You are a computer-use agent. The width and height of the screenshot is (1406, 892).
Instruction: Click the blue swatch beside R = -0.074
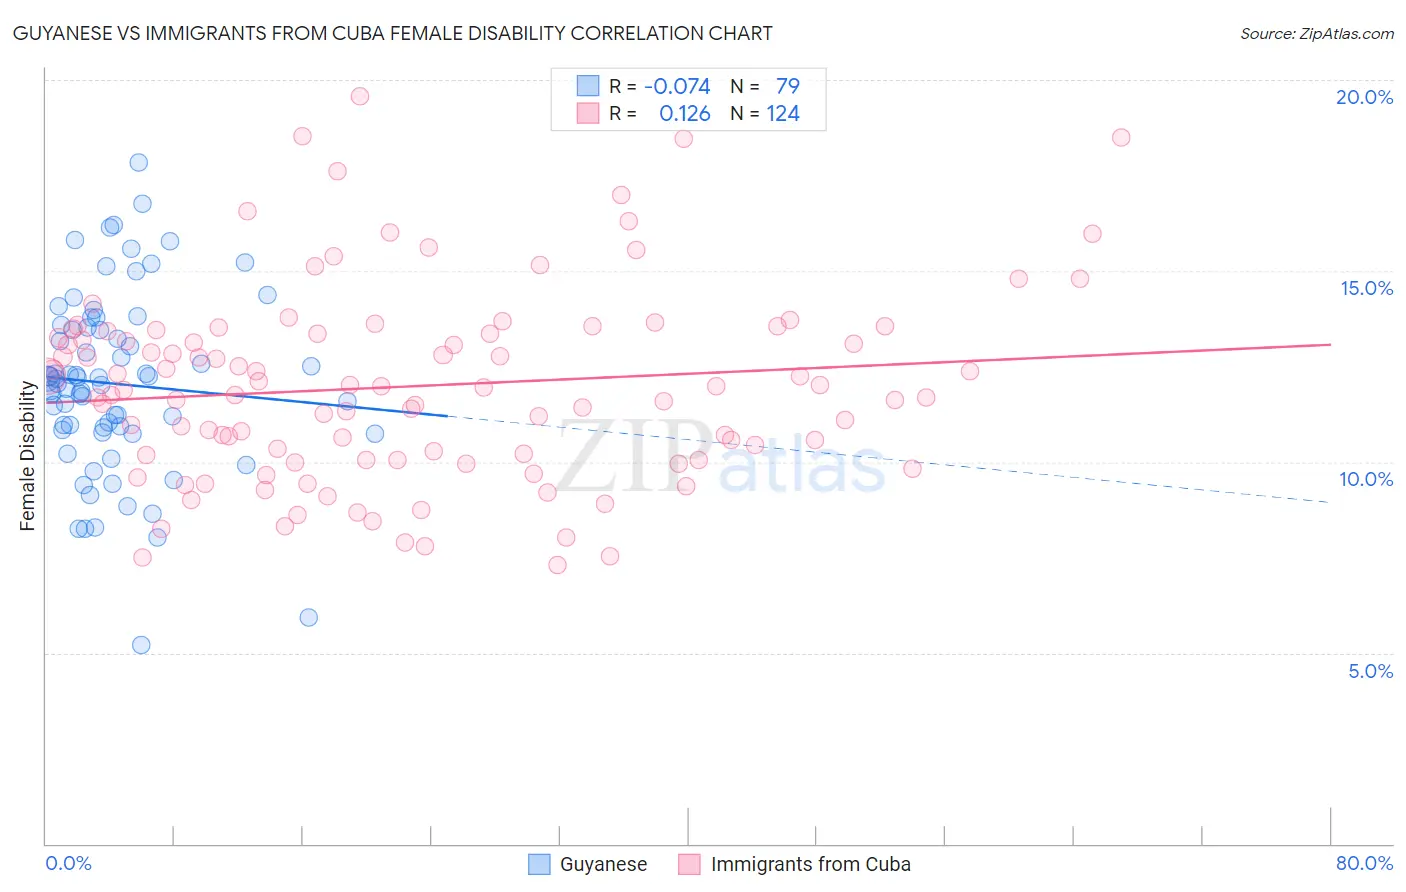(x=587, y=86)
